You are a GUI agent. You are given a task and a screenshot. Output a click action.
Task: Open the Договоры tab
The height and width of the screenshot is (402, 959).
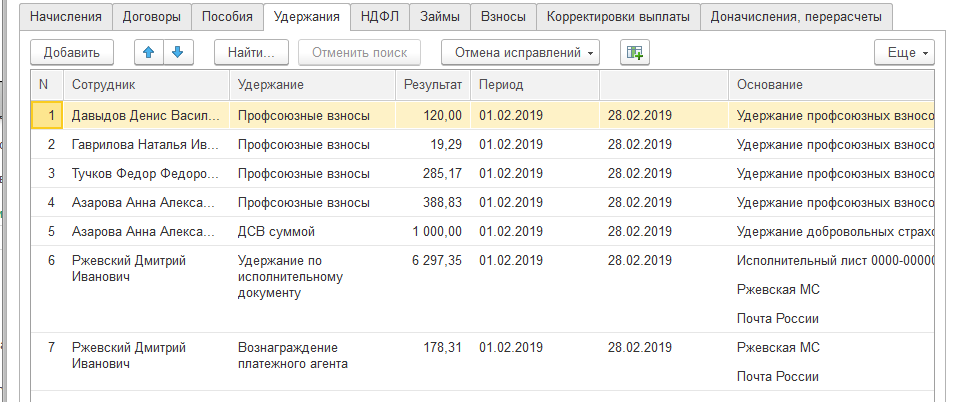[x=151, y=16]
